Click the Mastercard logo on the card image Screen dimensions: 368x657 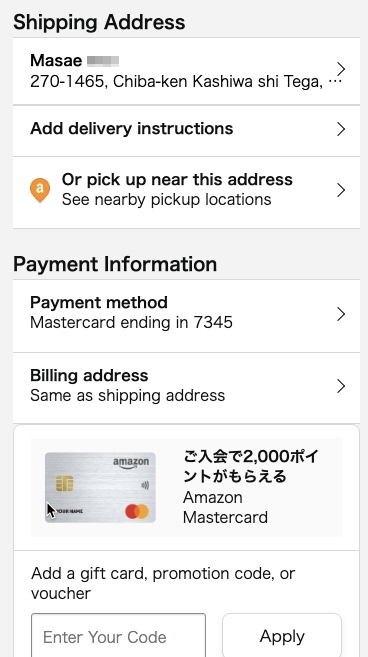point(137,512)
